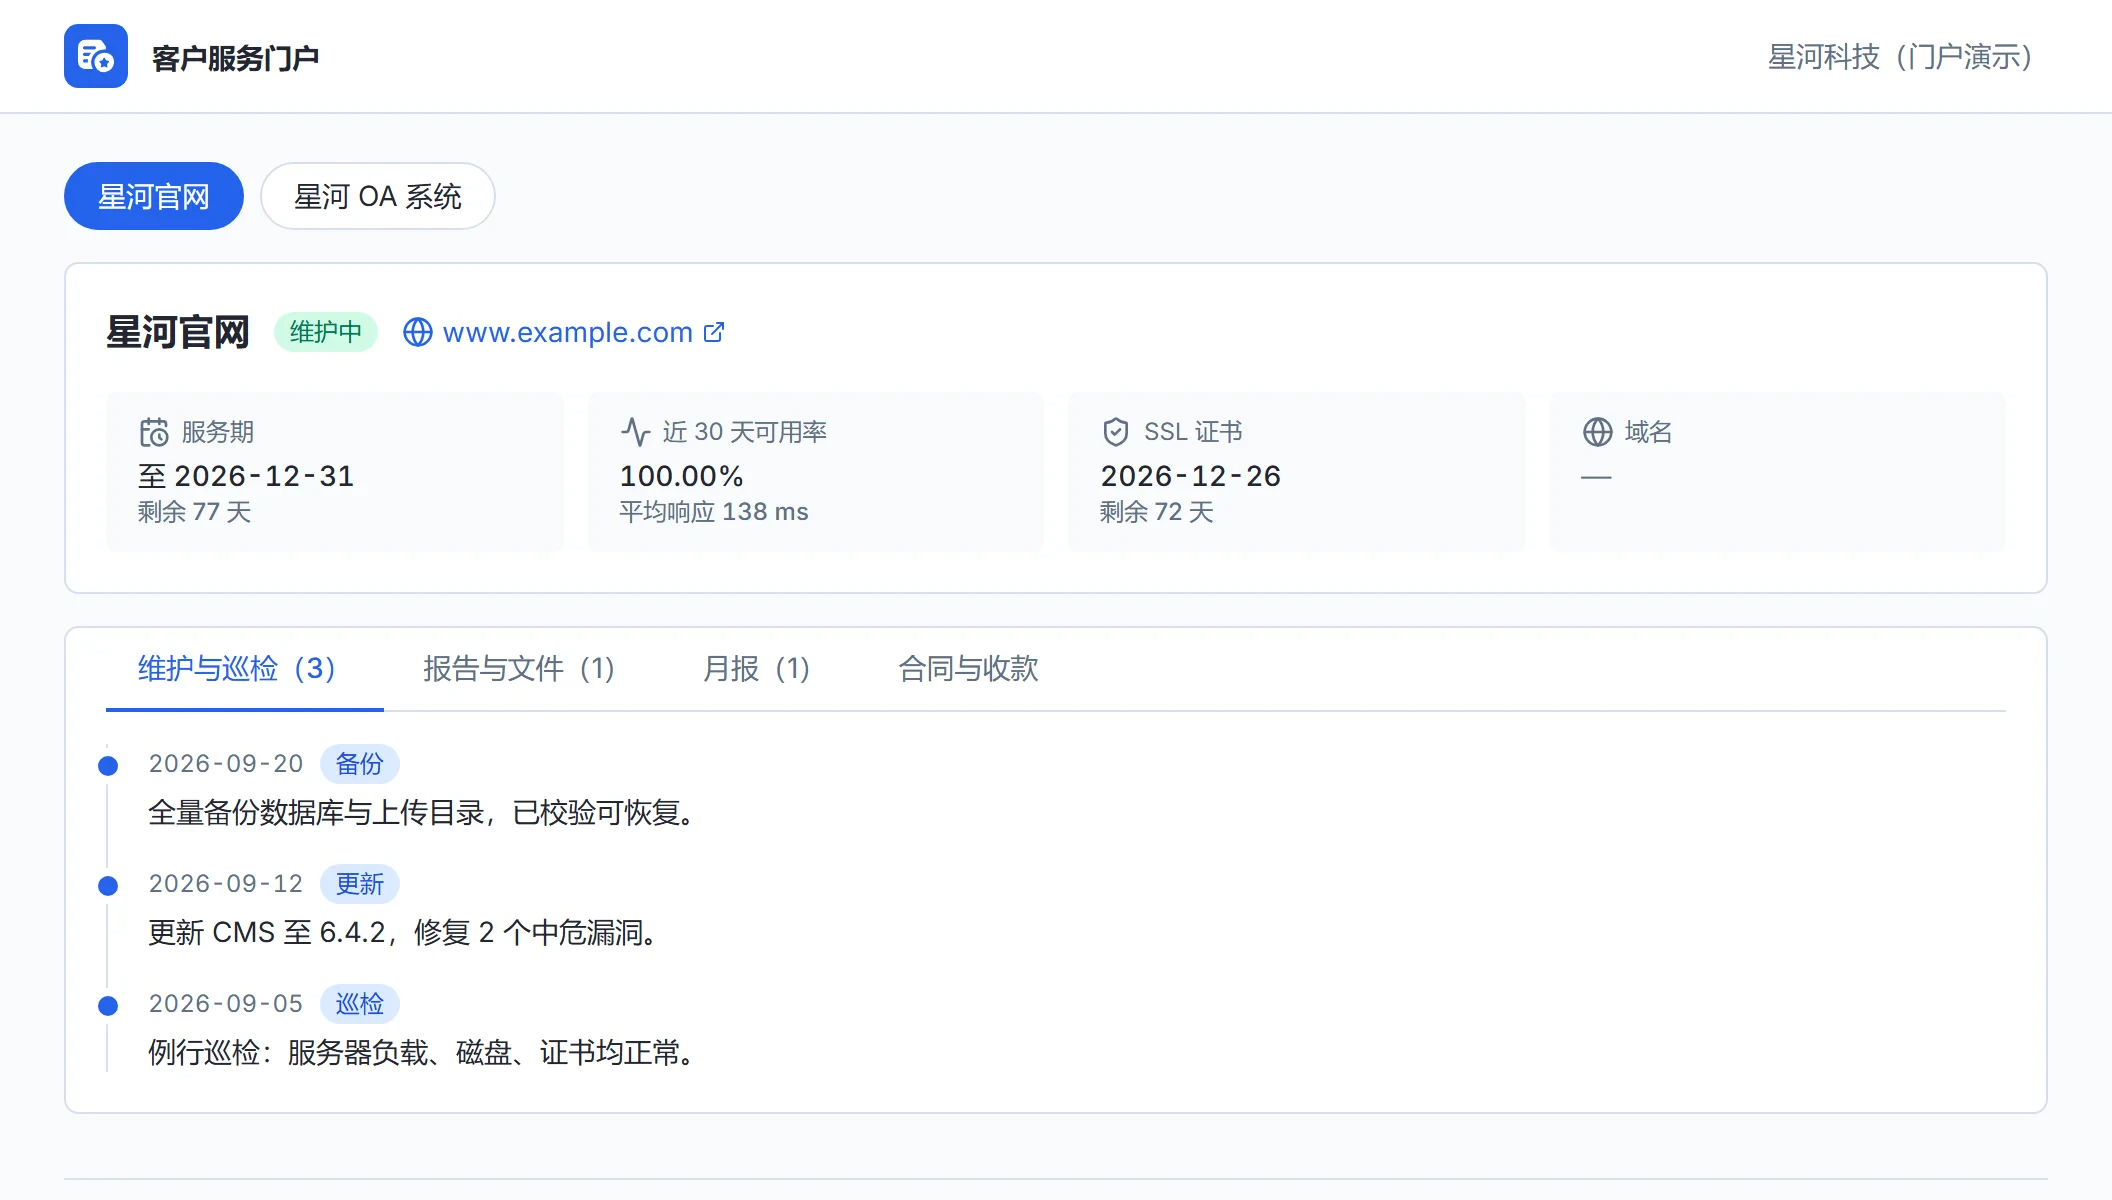This screenshot has width=2112, height=1200.
Task: Click the entry 全量备份数据库与上传目录，已校验可恢复。
Action: 422,813
